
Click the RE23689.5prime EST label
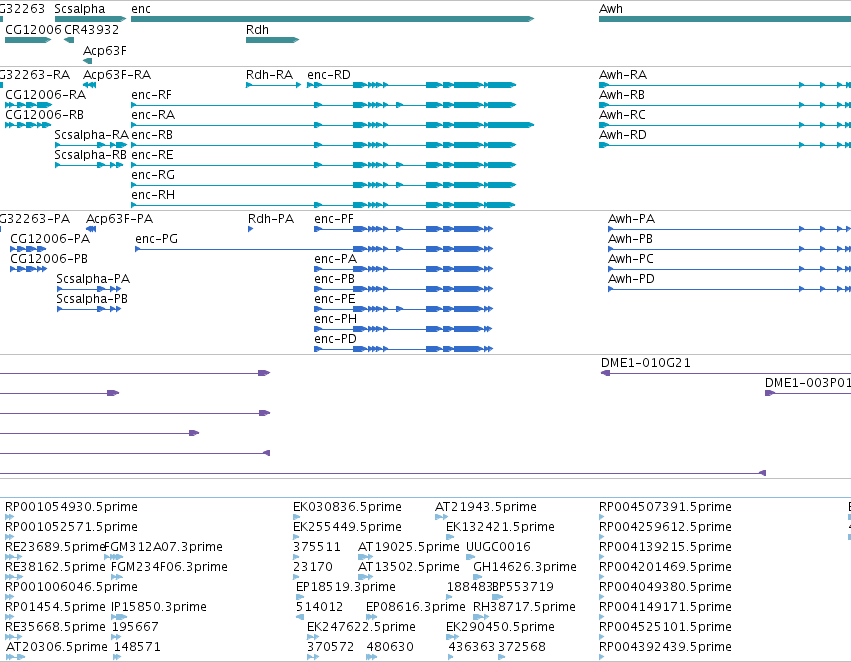(x=54, y=548)
